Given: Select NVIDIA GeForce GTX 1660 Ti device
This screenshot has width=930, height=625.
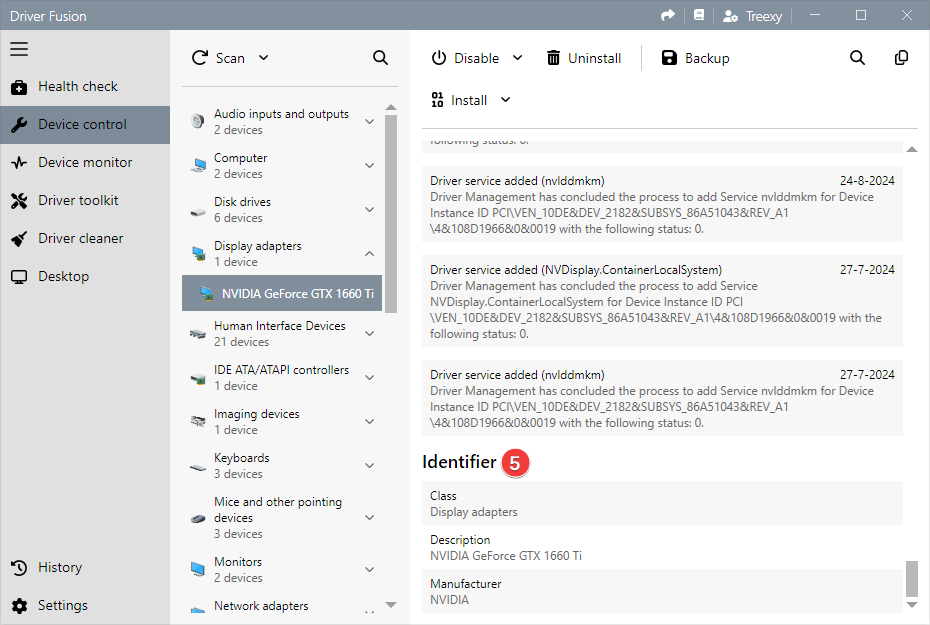Looking at the screenshot, I should [282, 294].
